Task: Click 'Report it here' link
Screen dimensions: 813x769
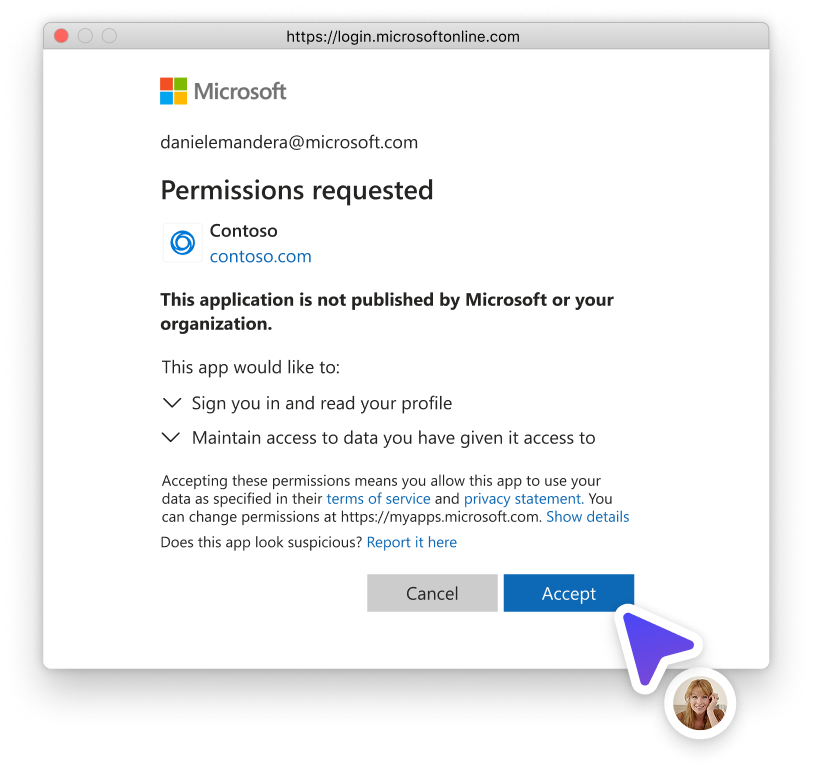Action: (412, 542)
